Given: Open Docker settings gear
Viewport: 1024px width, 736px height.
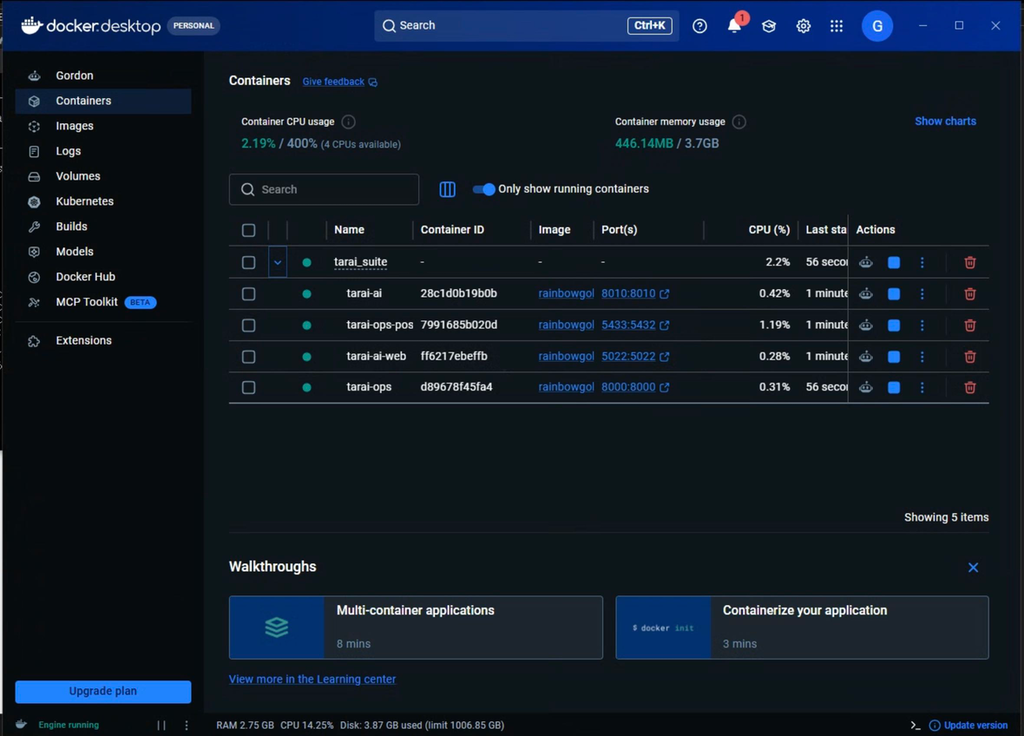Looking at the screenshot, I should pos(803,26).
